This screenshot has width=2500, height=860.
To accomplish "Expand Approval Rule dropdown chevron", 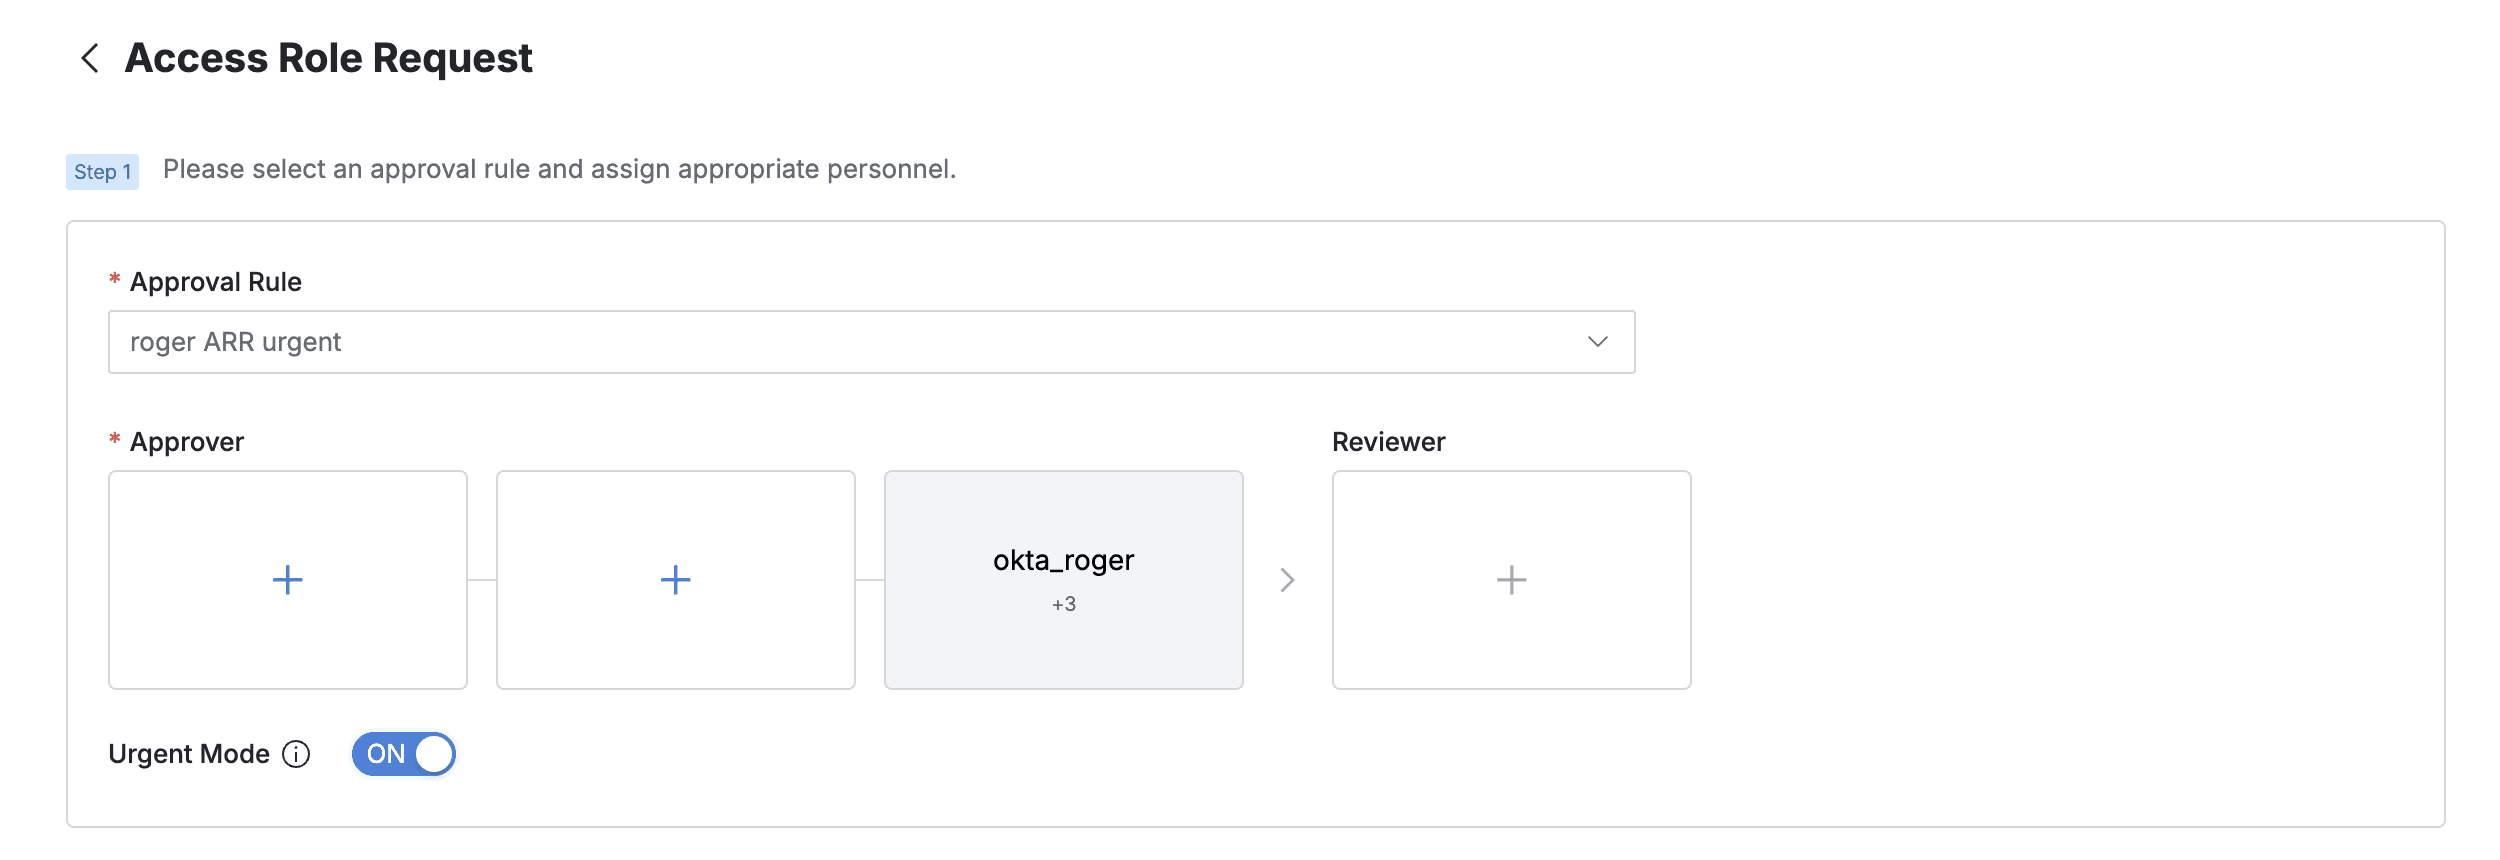I will tap(1597, 342).
